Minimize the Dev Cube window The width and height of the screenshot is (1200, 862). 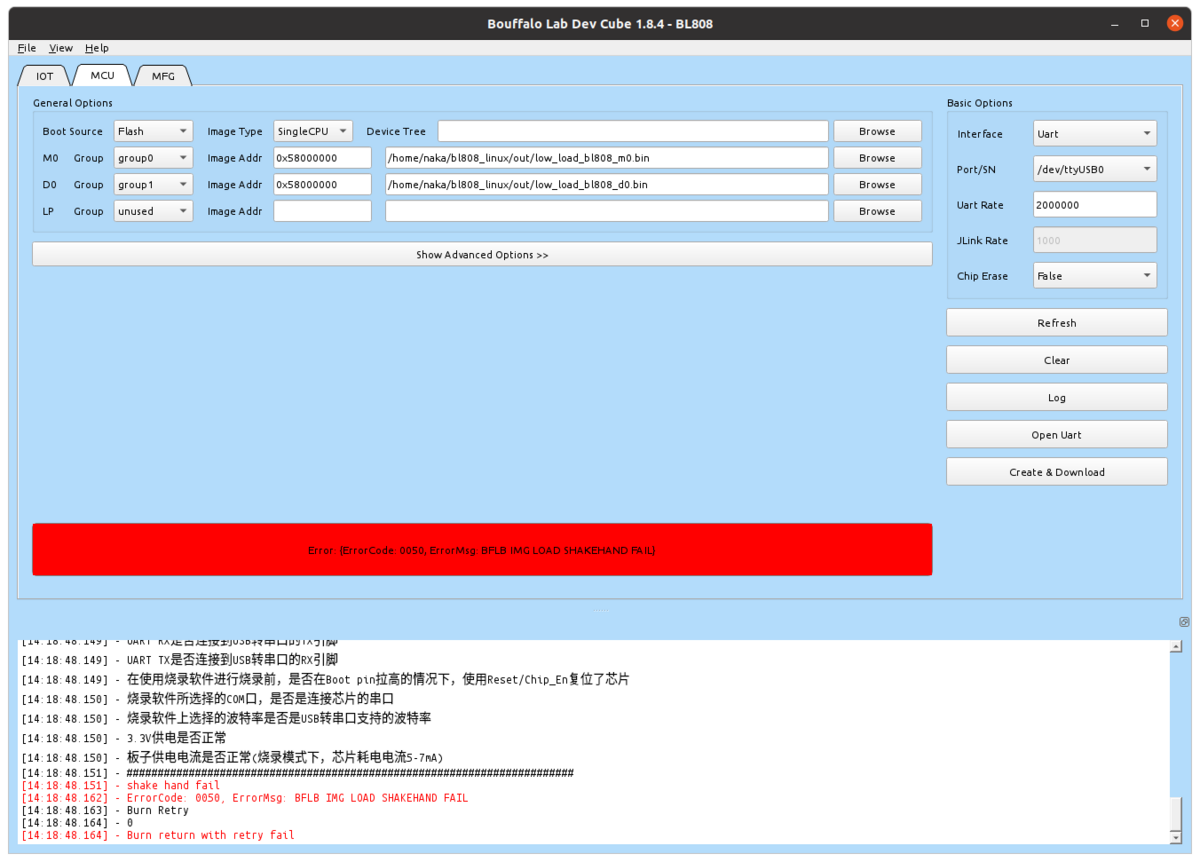[1116, 23]
